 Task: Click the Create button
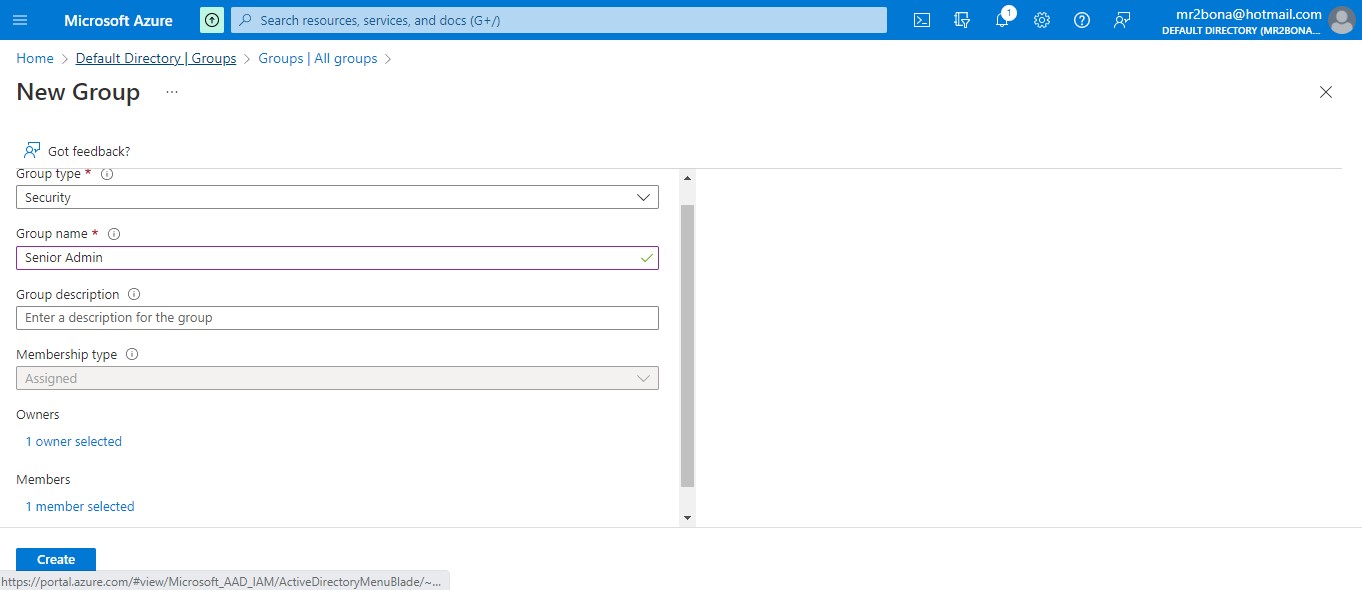click(55, 559)
